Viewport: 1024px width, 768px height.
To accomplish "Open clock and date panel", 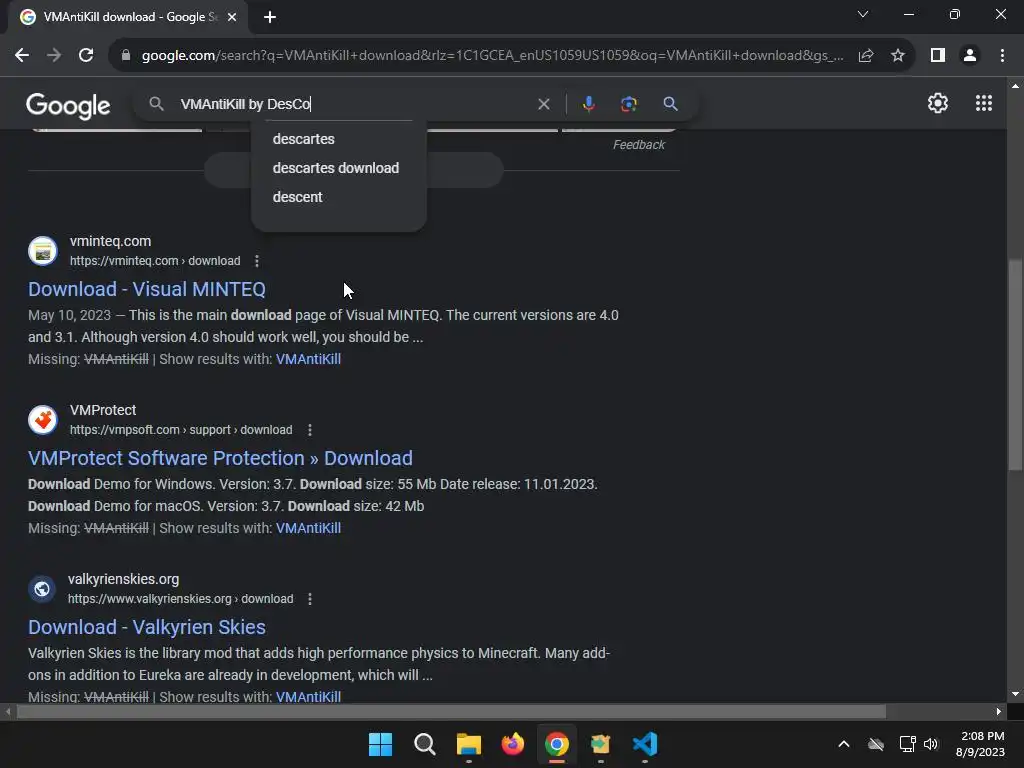I will (980, 744).
